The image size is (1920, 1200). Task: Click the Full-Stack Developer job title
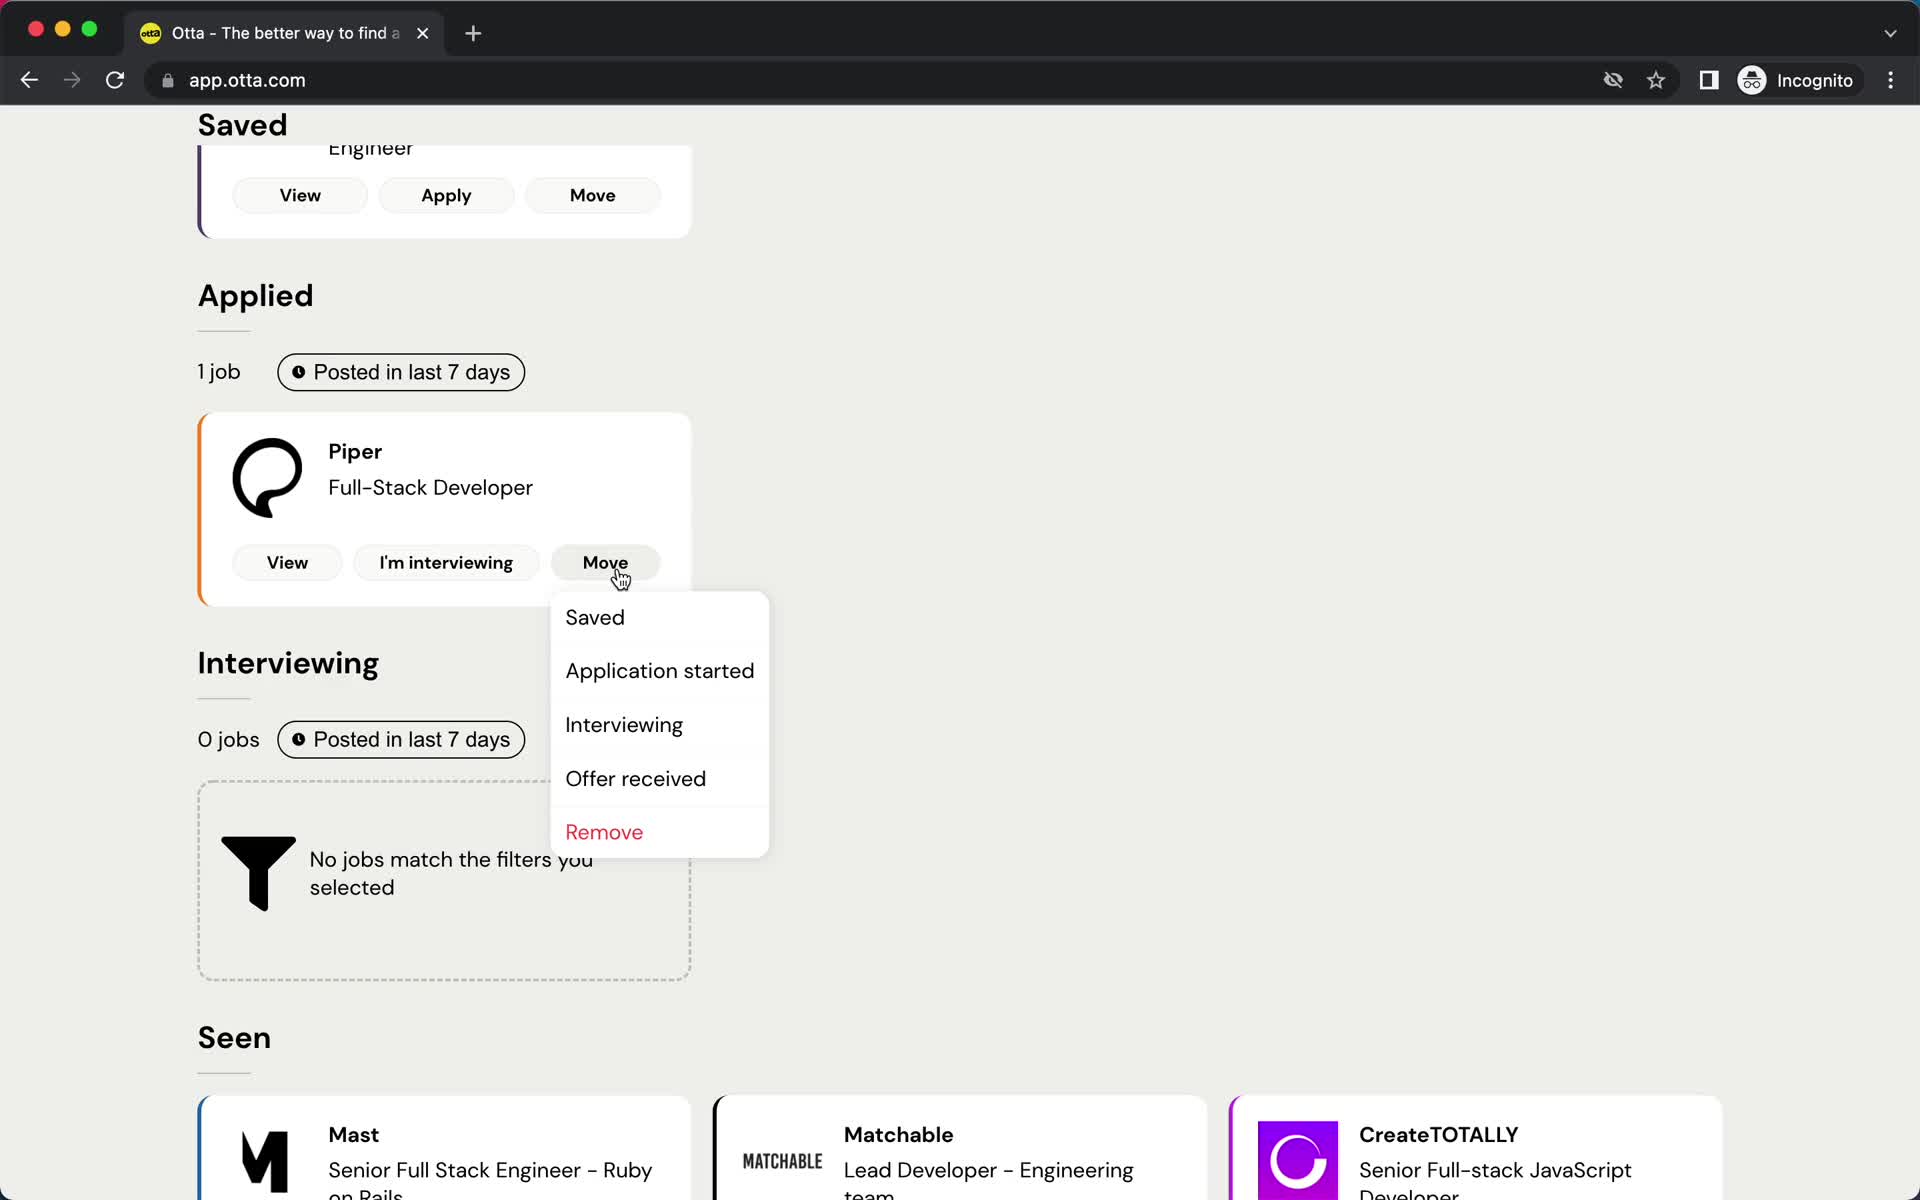click(x=430, y=488)
